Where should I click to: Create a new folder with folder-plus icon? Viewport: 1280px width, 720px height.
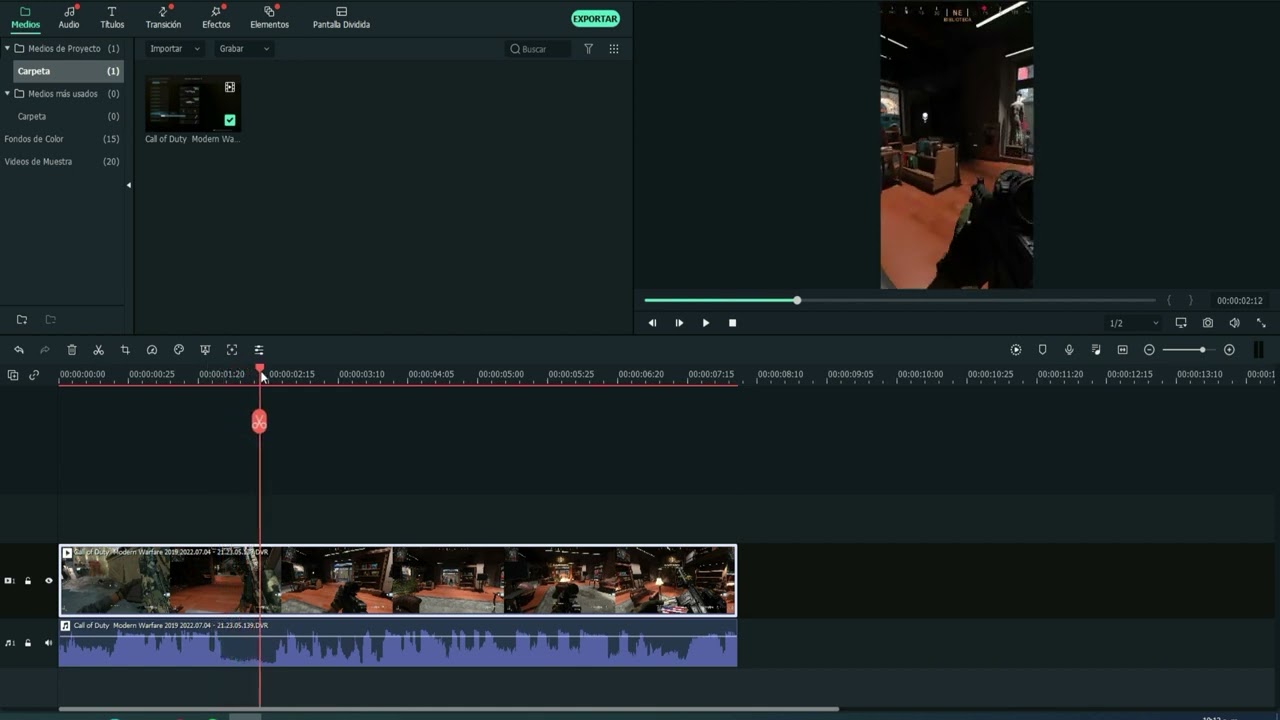coord(22,320)
